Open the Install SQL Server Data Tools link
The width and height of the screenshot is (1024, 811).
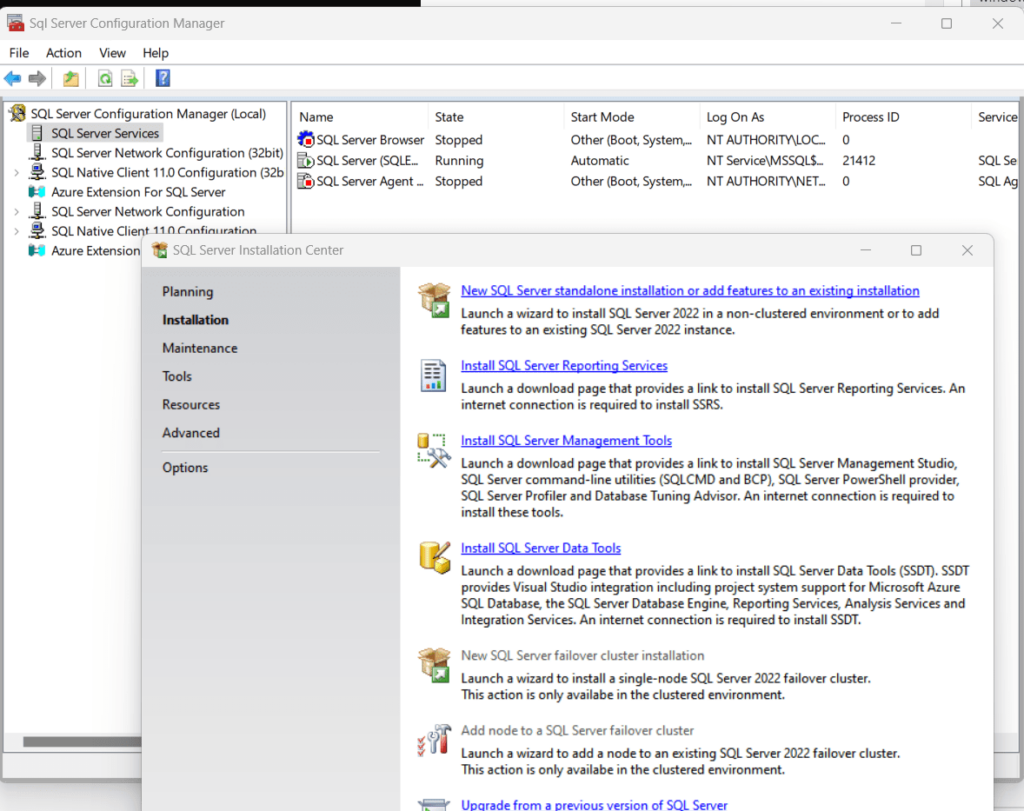540,548
